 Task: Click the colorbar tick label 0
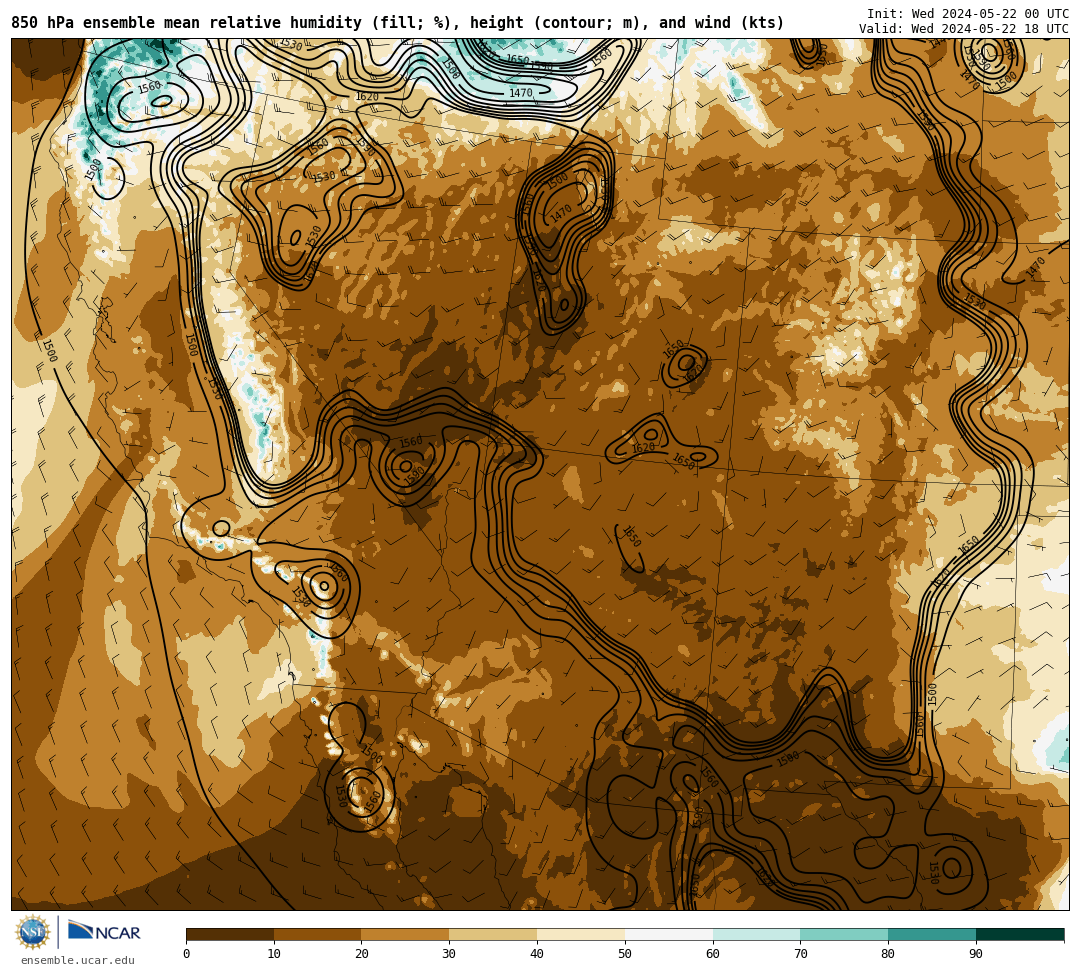coord(187,954)
